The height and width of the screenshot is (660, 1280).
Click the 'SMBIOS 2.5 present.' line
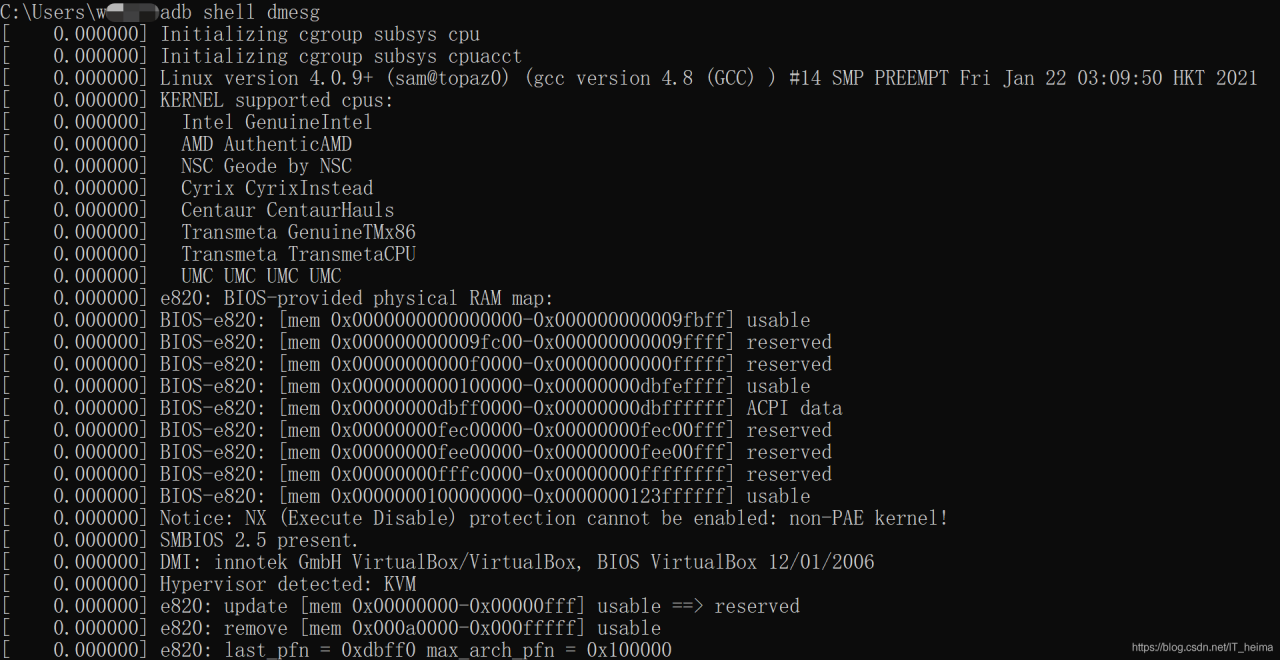(259, 540)
